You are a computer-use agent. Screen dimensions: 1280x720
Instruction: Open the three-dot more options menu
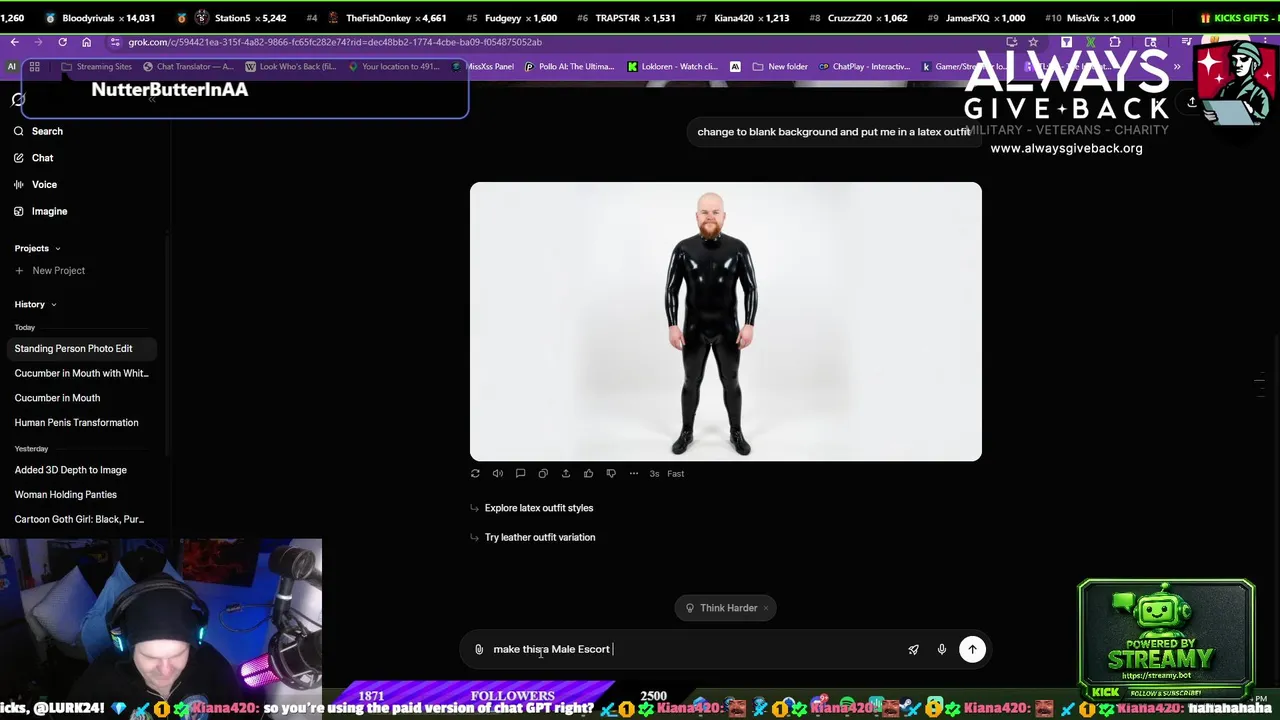point(634,474)
